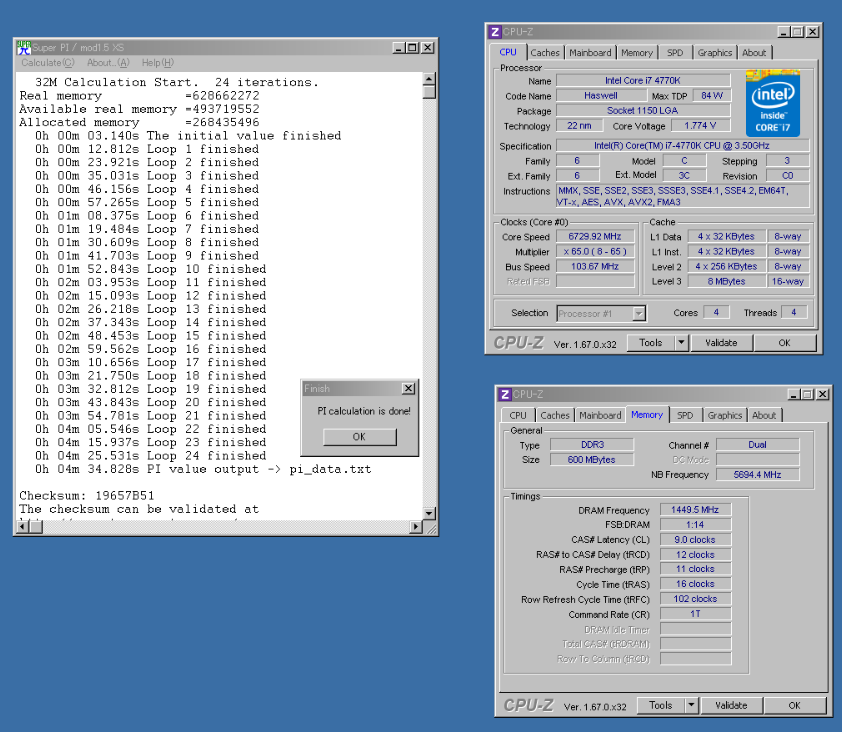Image resolution: width=842 pixels, height=732 pixels.
Task: Open the Help menu in Super PI
Action: 157,63
